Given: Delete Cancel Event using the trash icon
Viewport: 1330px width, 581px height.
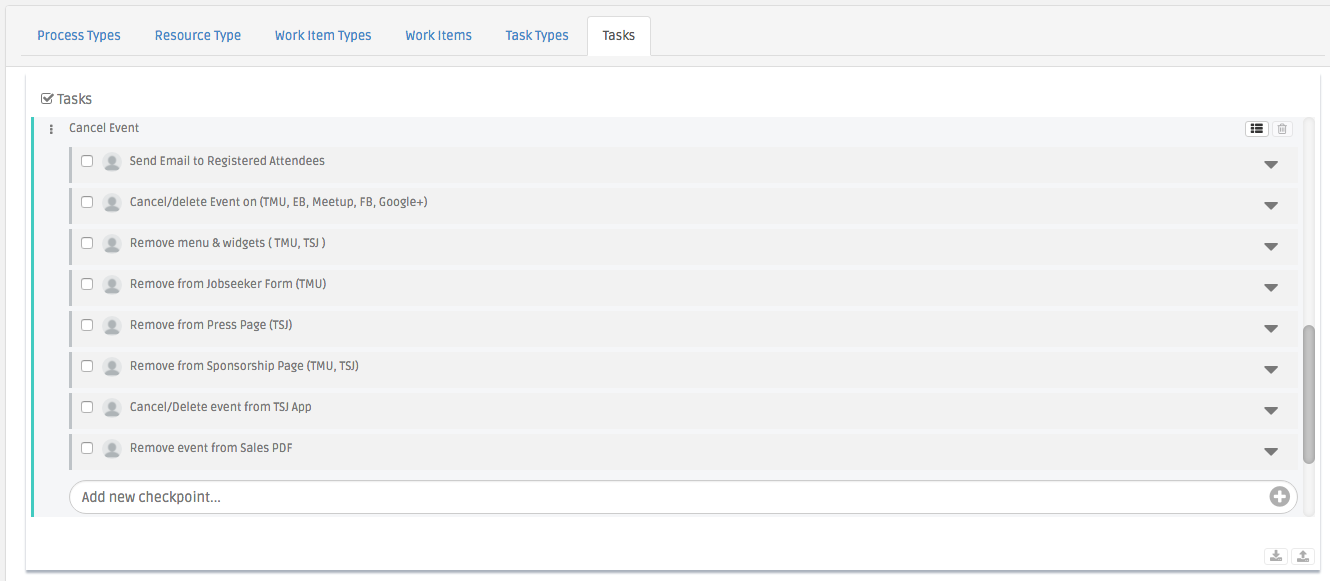Looking at the screenshot, I should (x=1283, y=129).
